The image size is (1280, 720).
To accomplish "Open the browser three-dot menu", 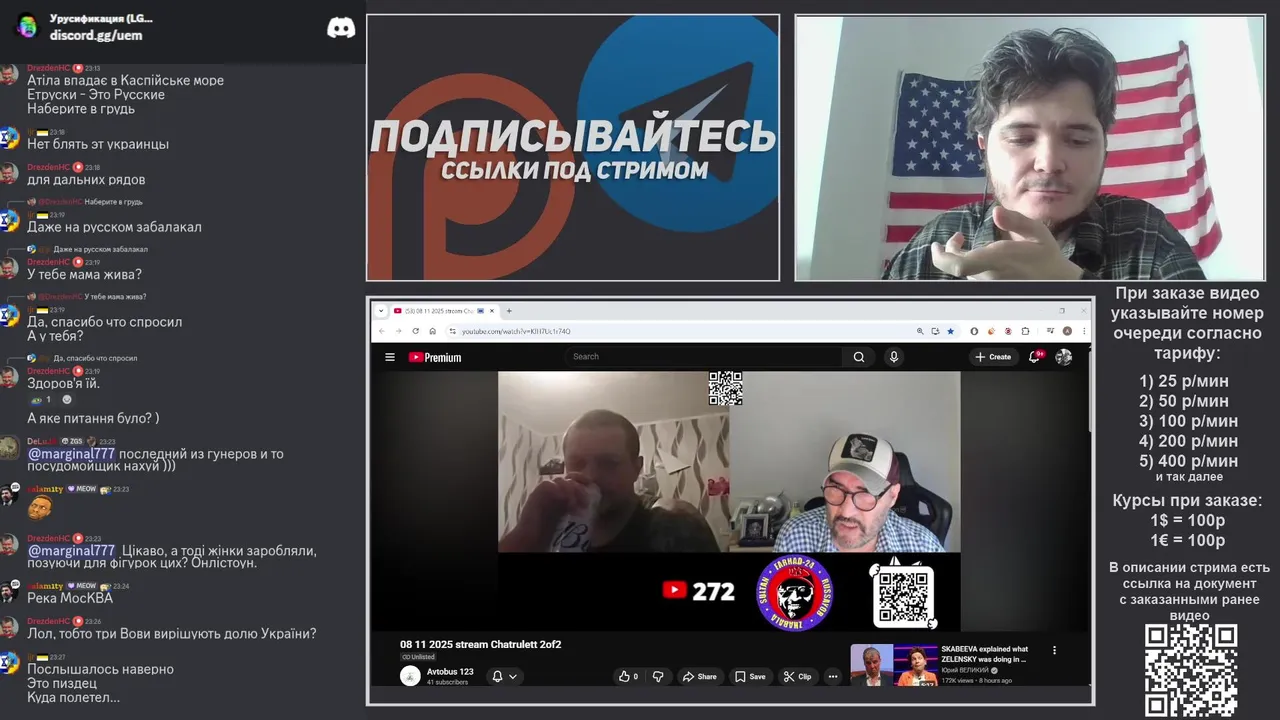I will click(1082, 331).
